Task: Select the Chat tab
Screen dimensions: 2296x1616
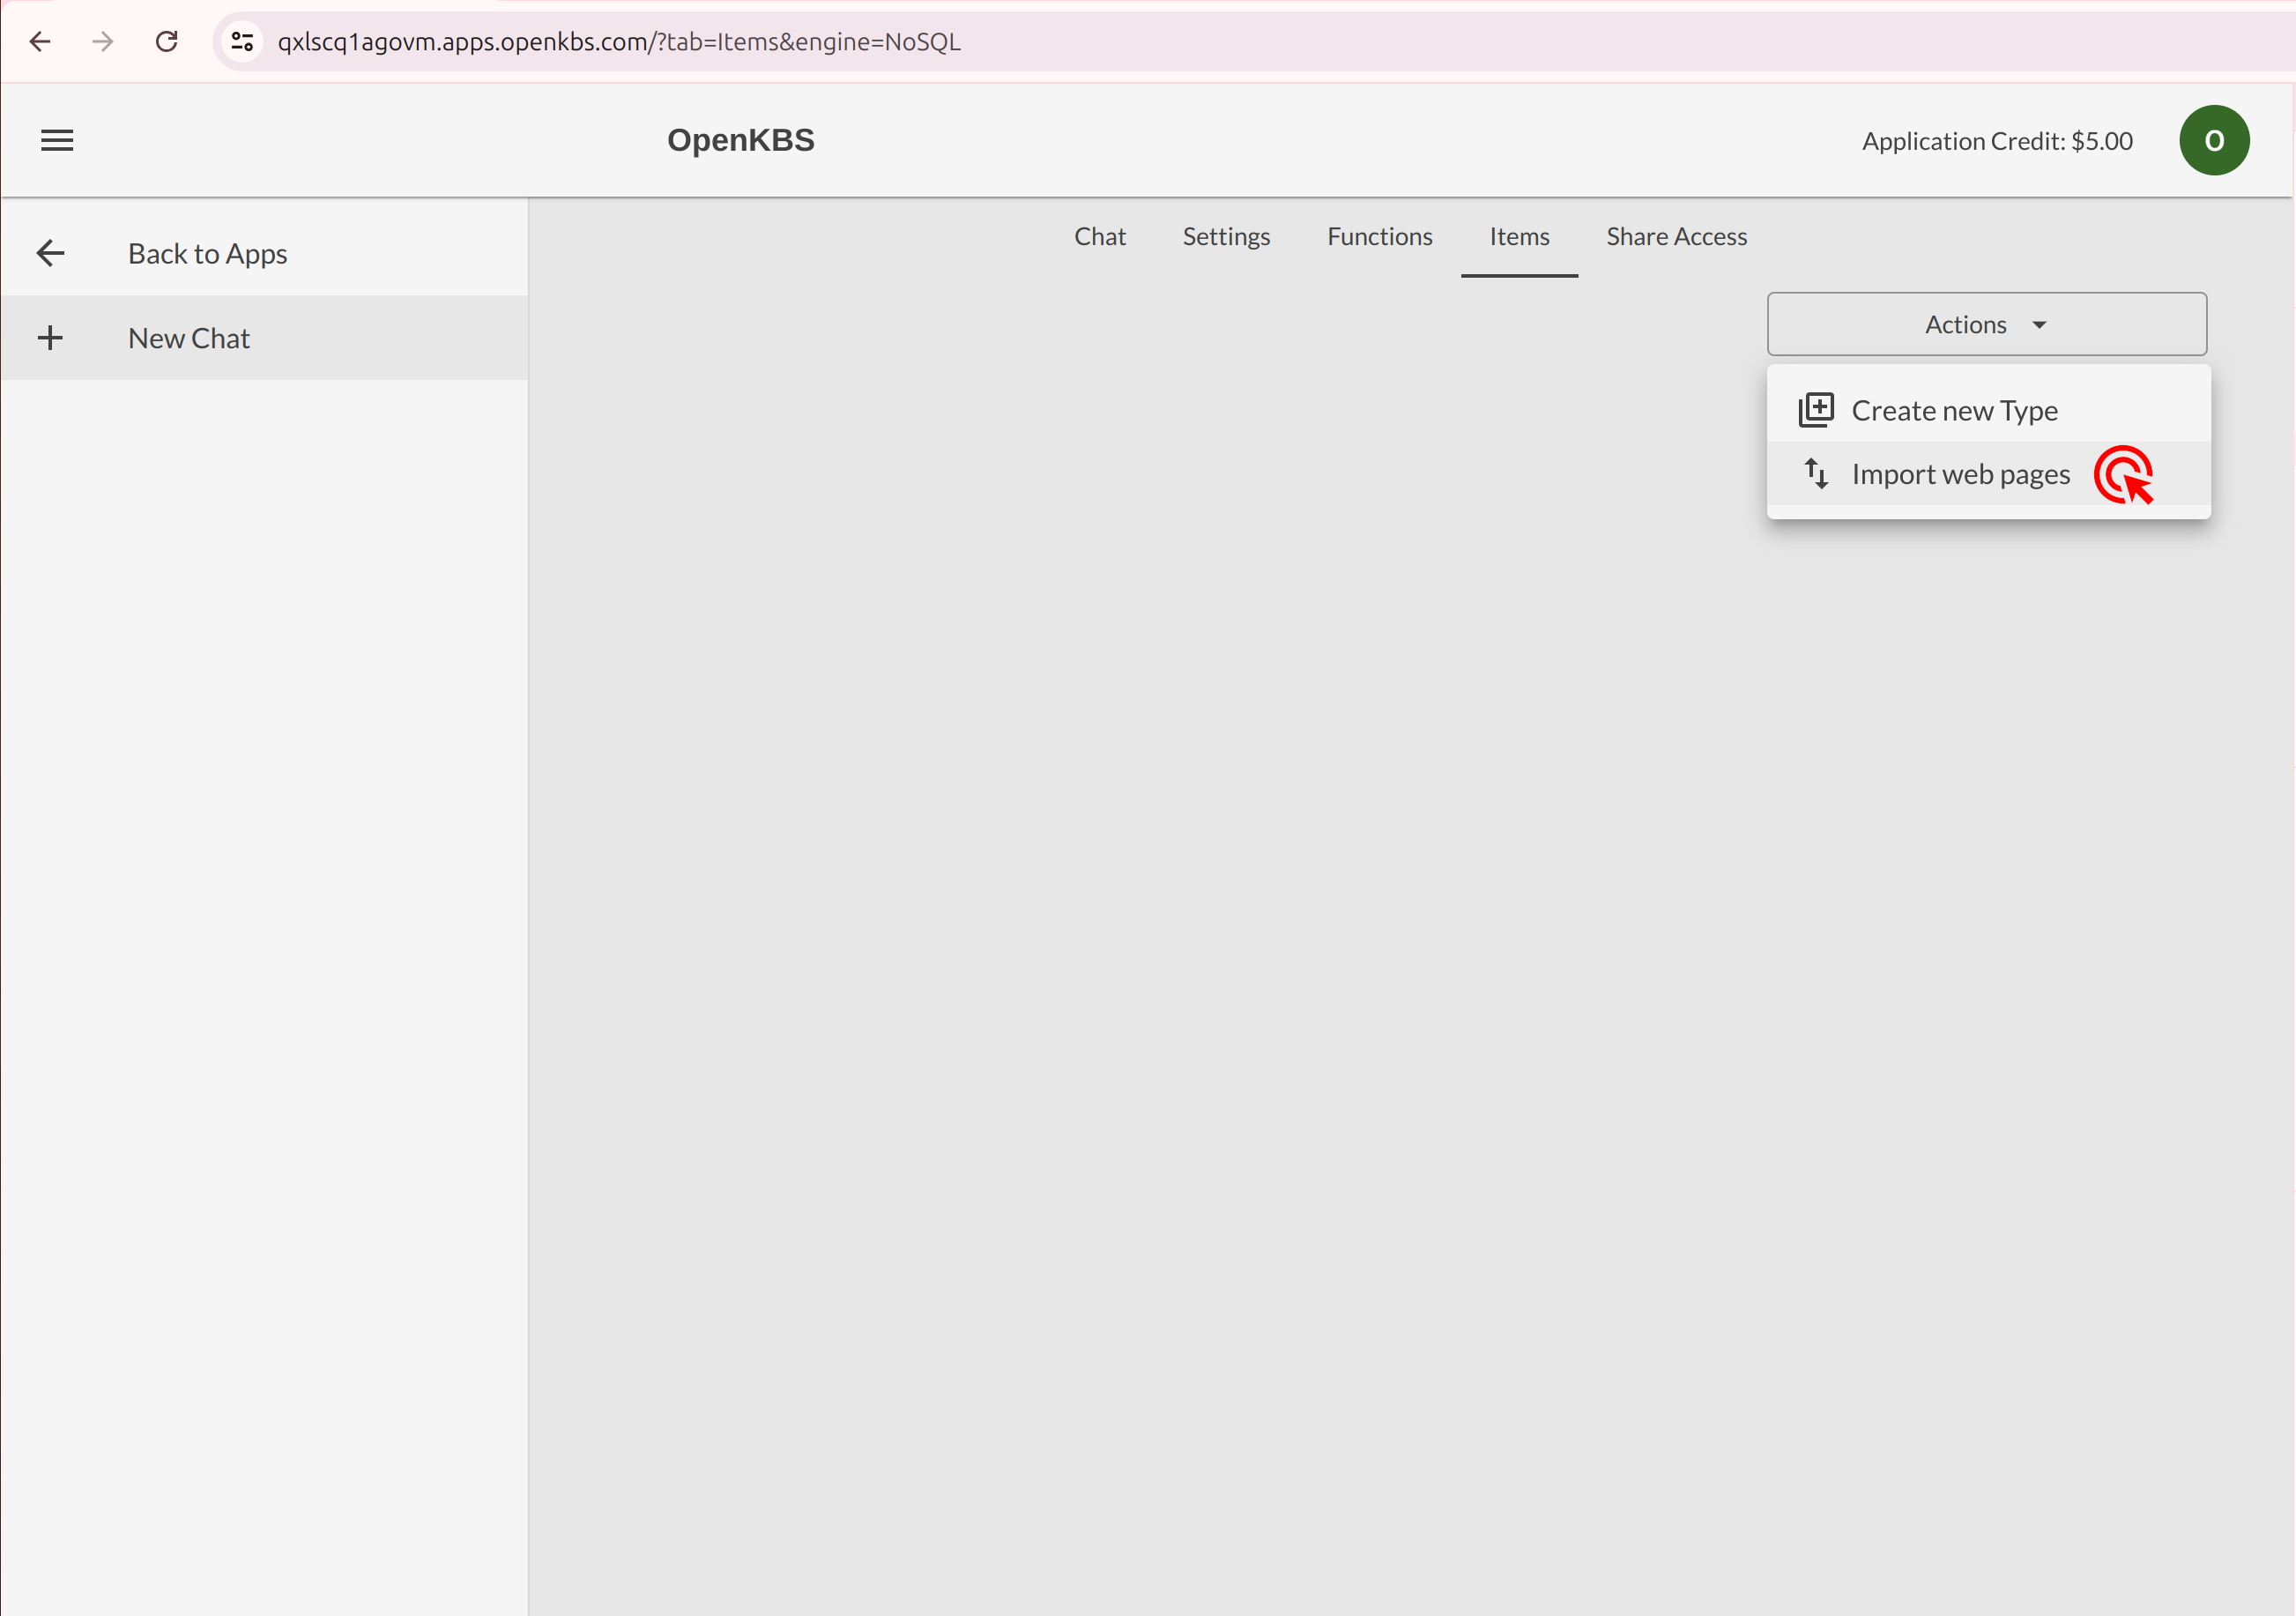Action: (1100, 236)
